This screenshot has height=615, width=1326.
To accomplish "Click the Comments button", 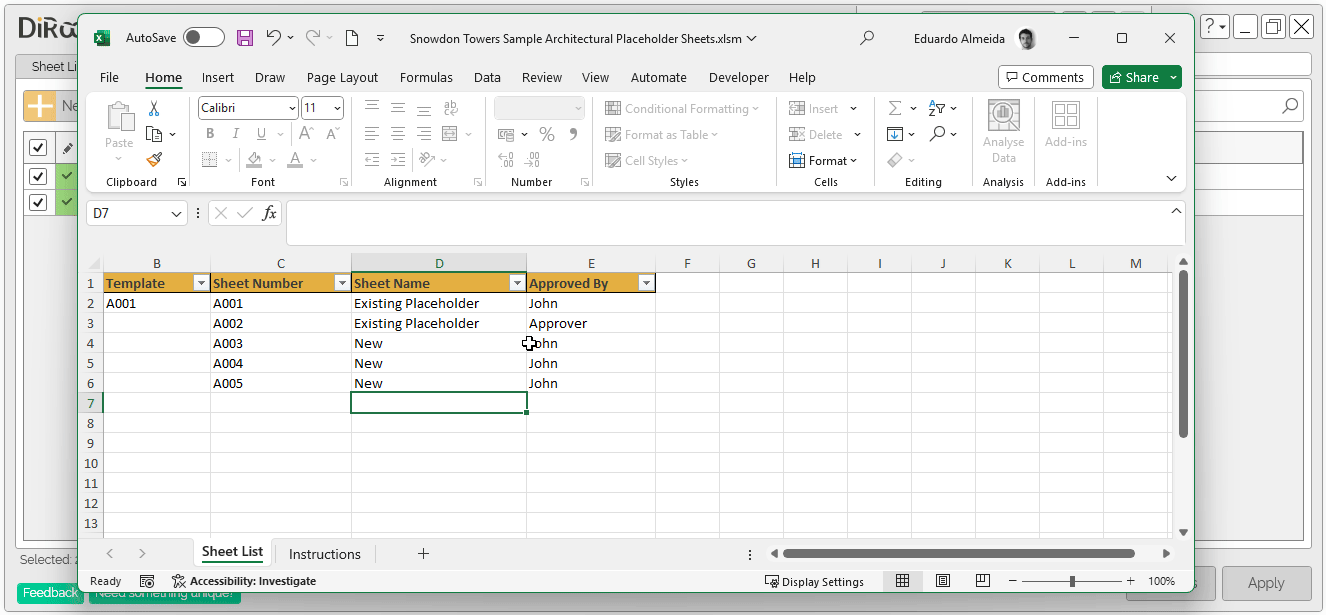I will (x=1045, y=77).
